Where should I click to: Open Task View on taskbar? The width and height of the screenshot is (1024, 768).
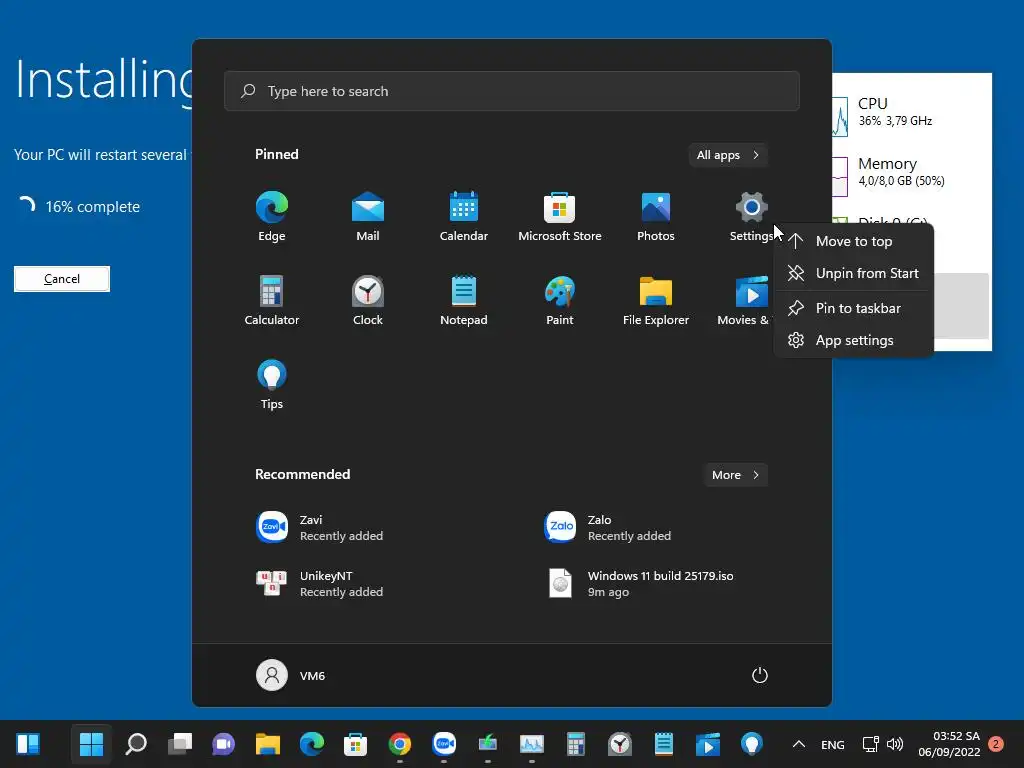tap(180, 744)
